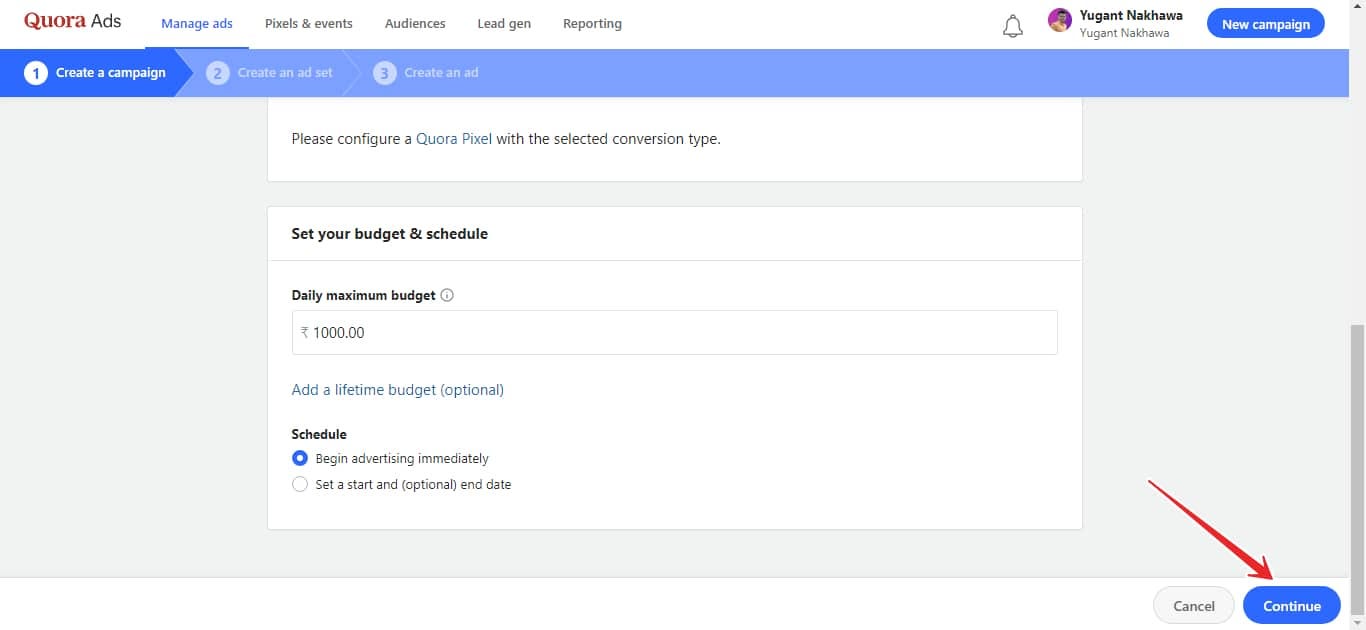This screenshot has width=1366, height=630.
Task: Click the Quora Ads logo
Action: (x=72, y=22)
